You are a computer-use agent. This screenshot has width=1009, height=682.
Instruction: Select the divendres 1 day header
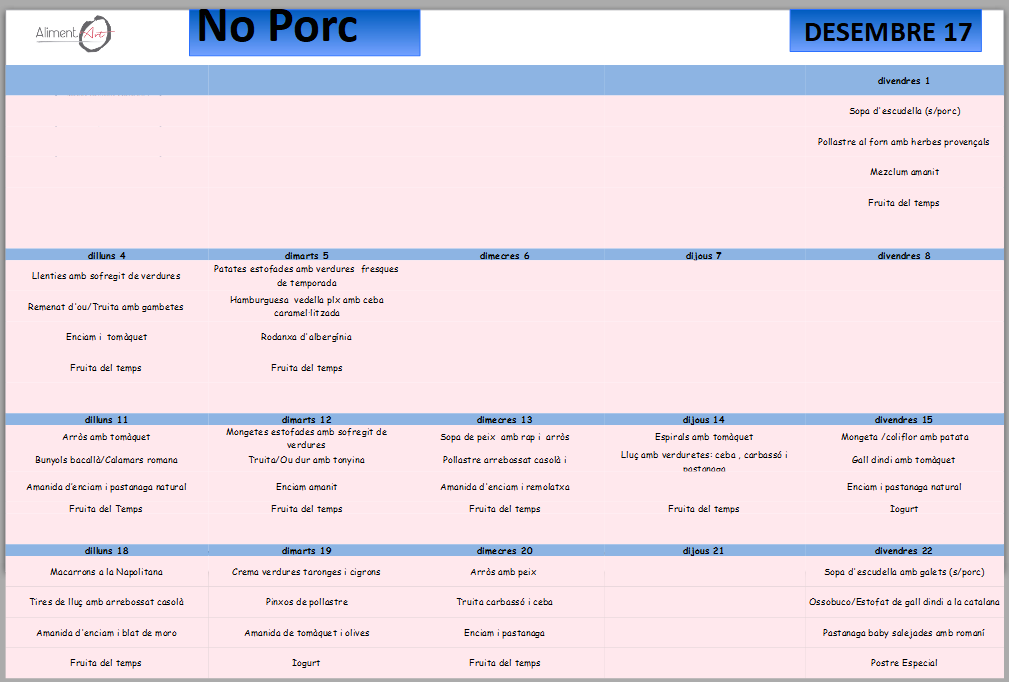903,81
